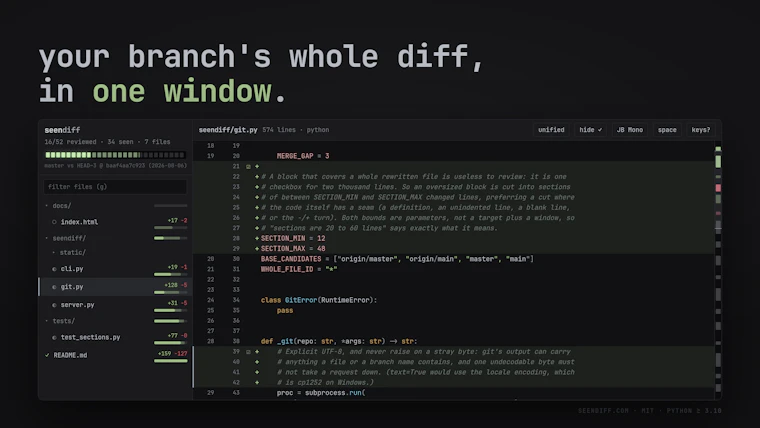Click the green checkmark beside README.md

point(47,355)
